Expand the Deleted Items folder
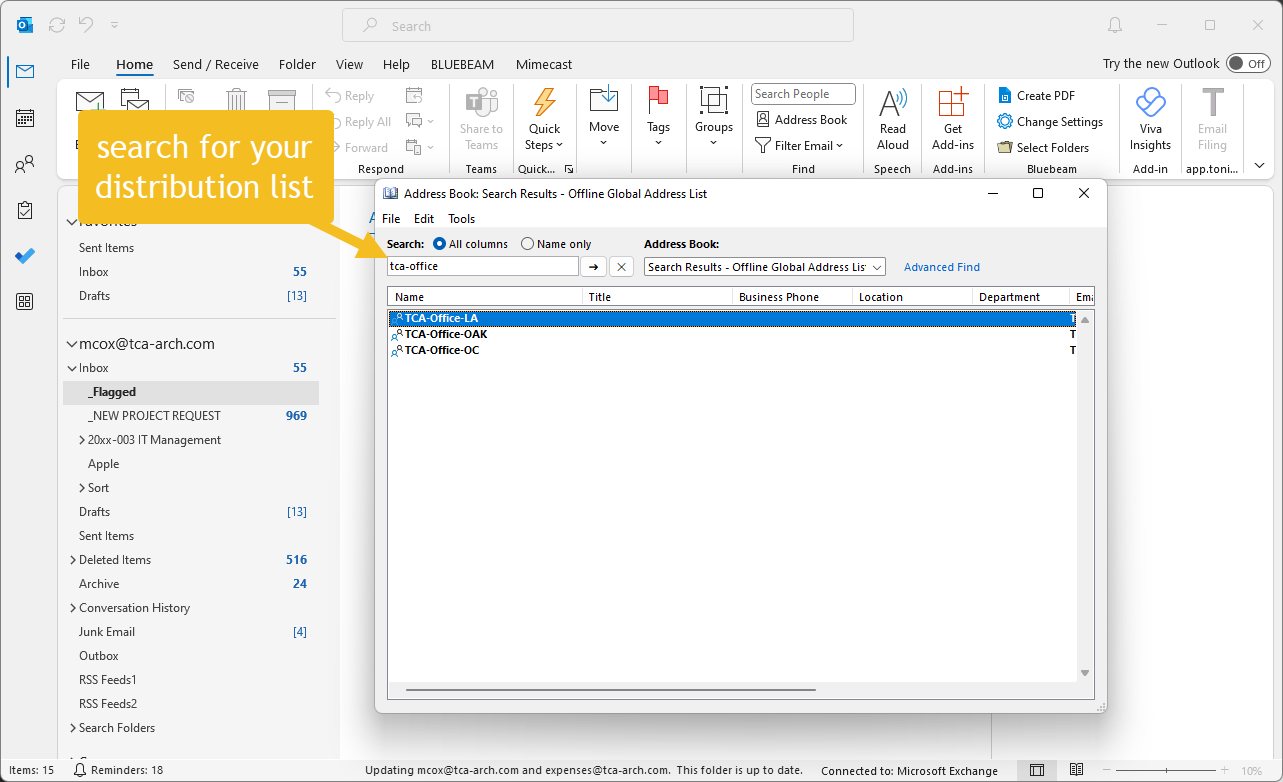 point(73,560)
